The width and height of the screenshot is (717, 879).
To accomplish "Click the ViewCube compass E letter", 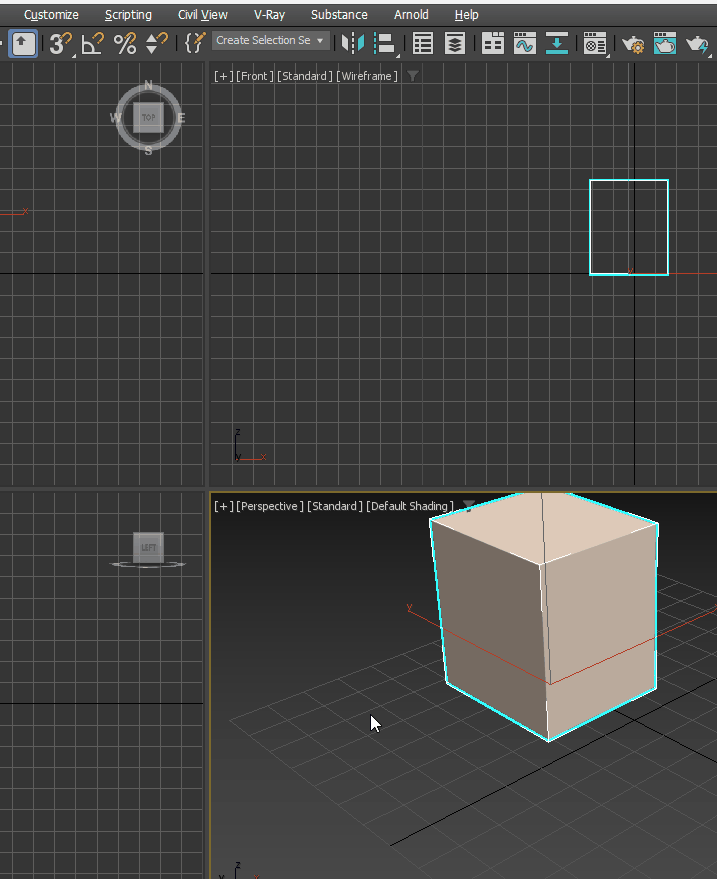I will (181, 118).
